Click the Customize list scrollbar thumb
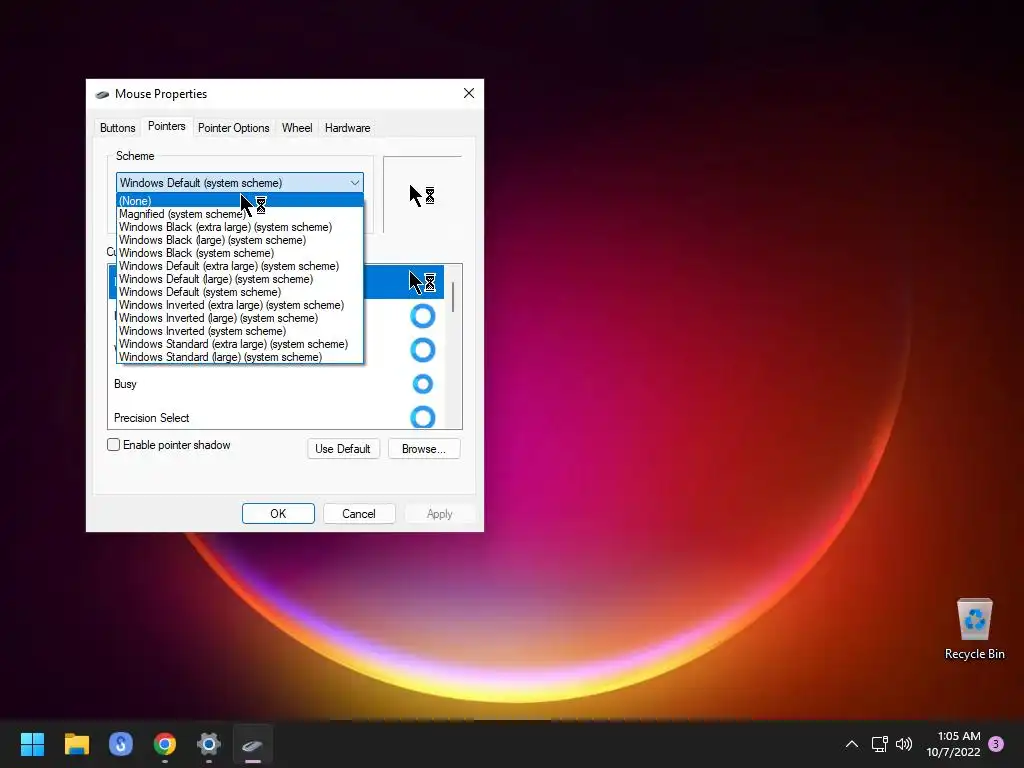 [453, 297]
